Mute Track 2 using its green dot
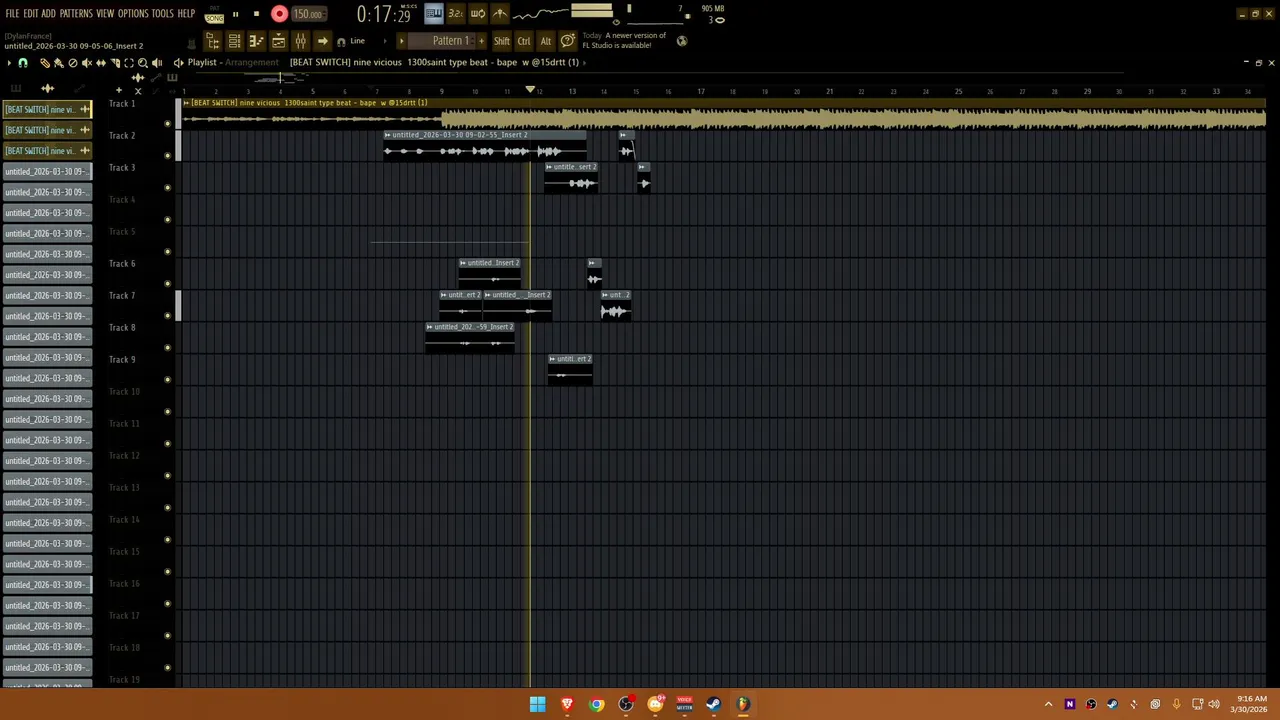The height and width of the screenshot is (720, 1280). pos(167,156)
